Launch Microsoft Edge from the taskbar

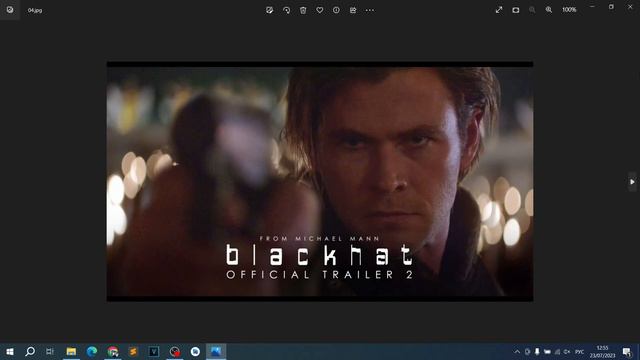pyautogui.click(x=92, y=351)
